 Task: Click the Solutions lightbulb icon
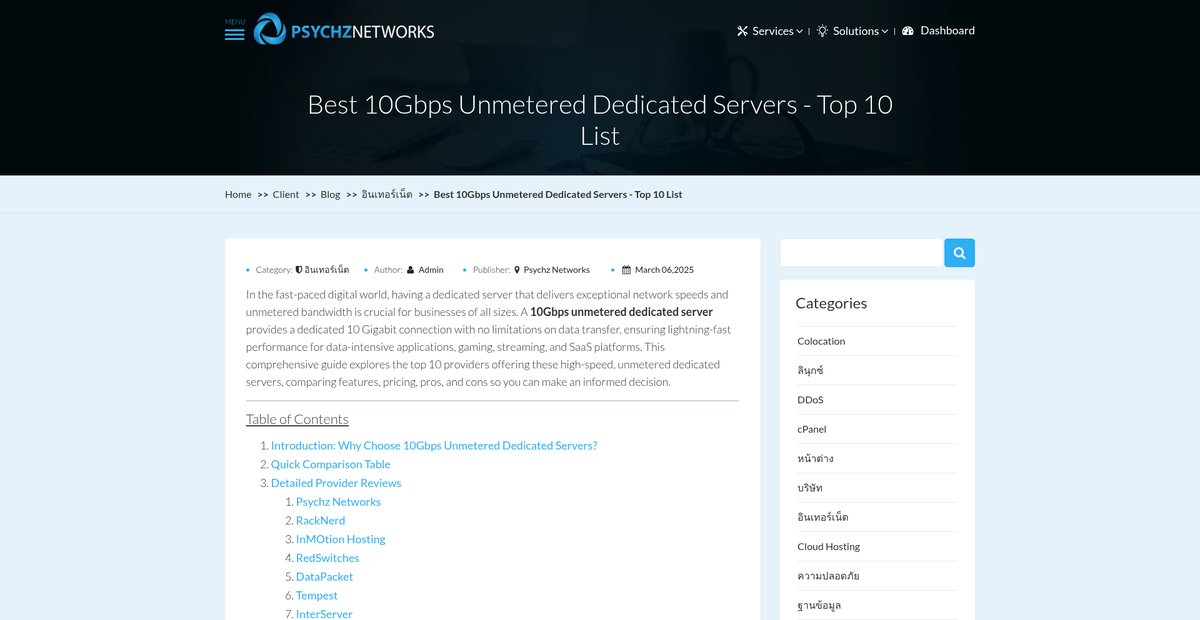[x=822, y=31]
